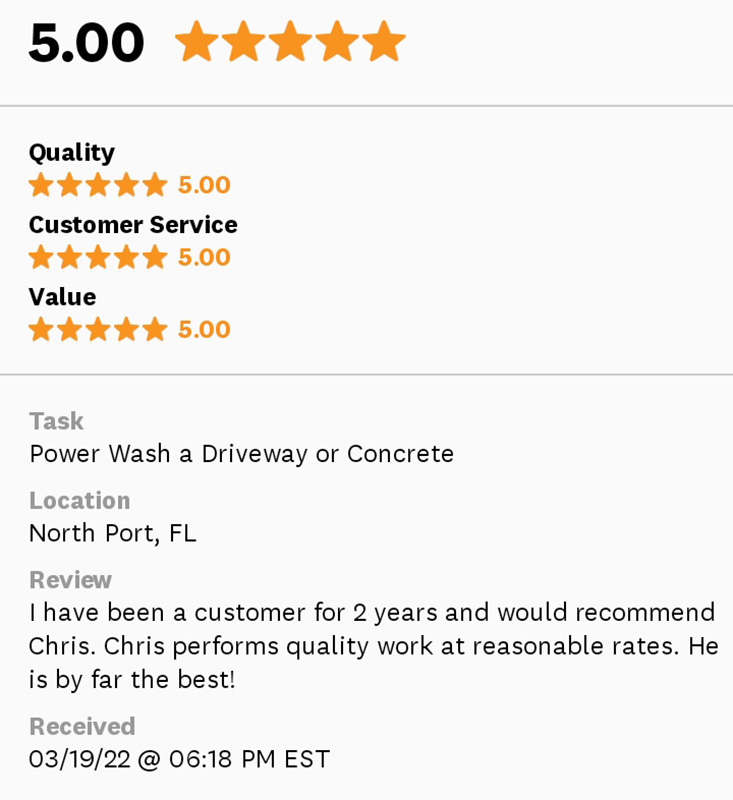733x800 pixels.
Task: Click the North Port, FL location text
Action: click(x=112, y=533)
